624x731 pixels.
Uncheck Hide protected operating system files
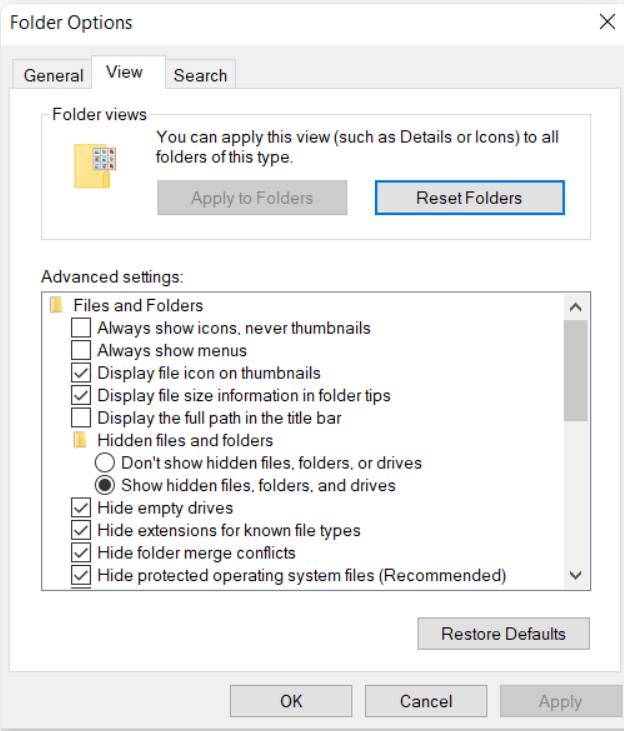point(81,575)
